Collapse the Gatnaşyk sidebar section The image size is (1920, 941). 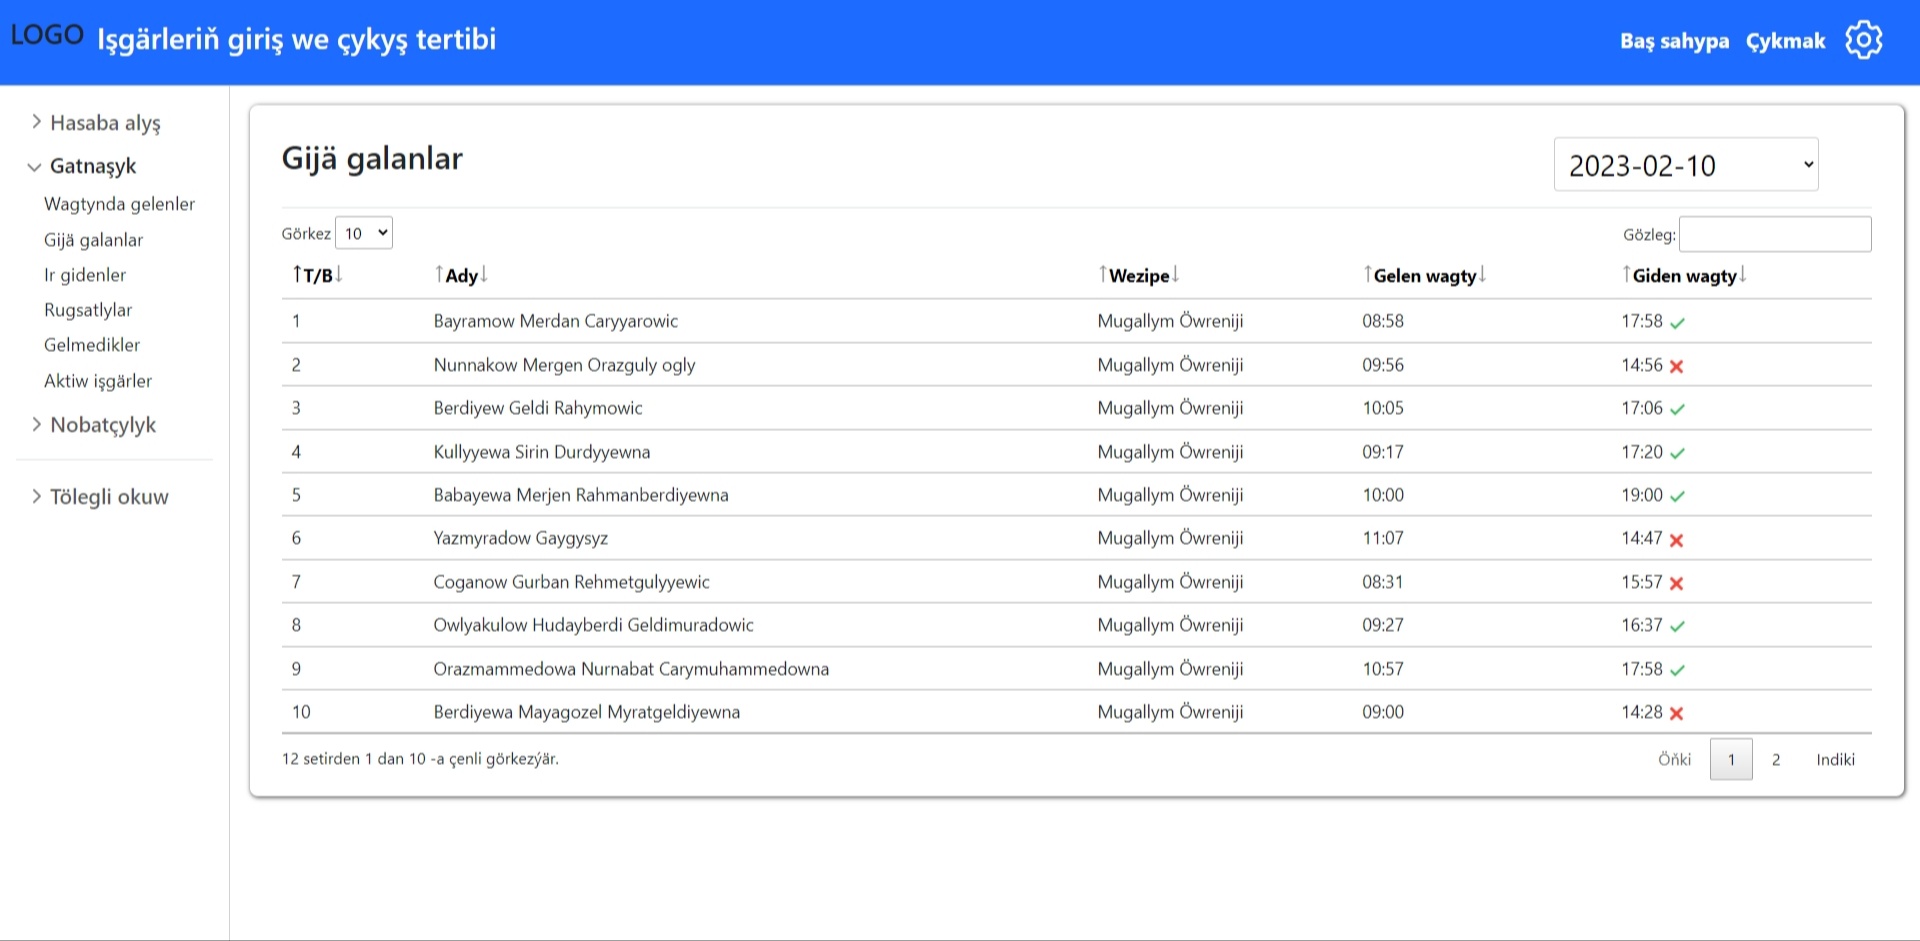92,166
